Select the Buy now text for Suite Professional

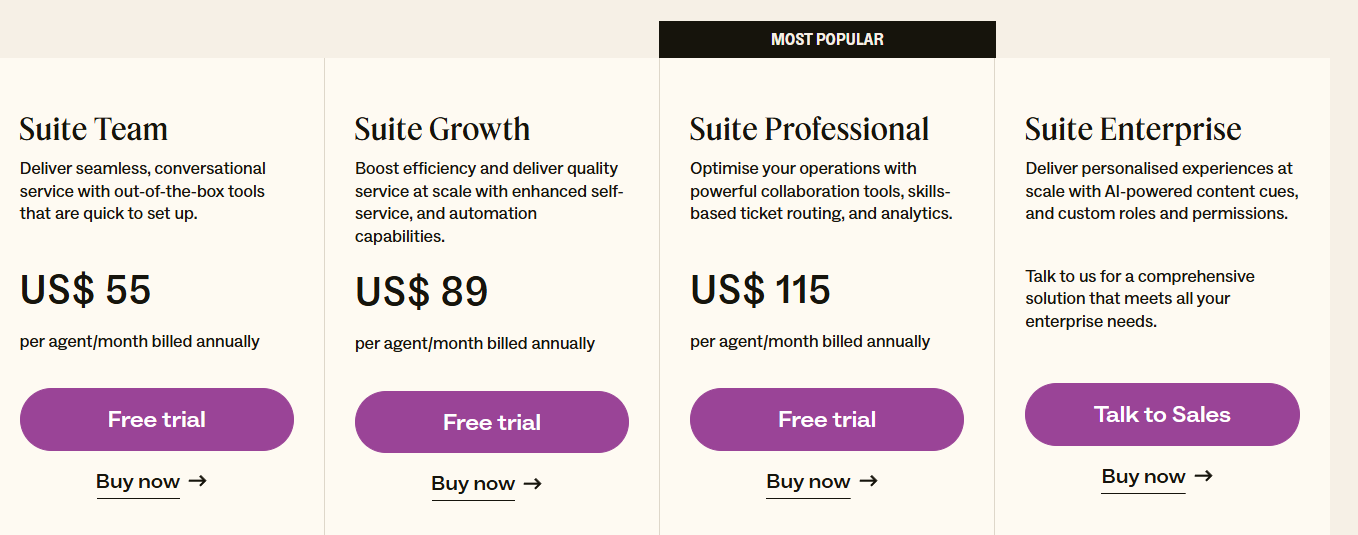click(x=808, y=481)
